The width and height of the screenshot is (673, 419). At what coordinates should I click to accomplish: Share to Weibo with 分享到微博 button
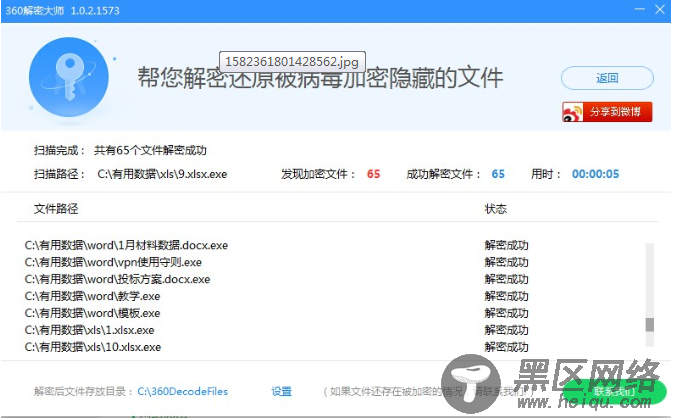[x=607, y=112]
